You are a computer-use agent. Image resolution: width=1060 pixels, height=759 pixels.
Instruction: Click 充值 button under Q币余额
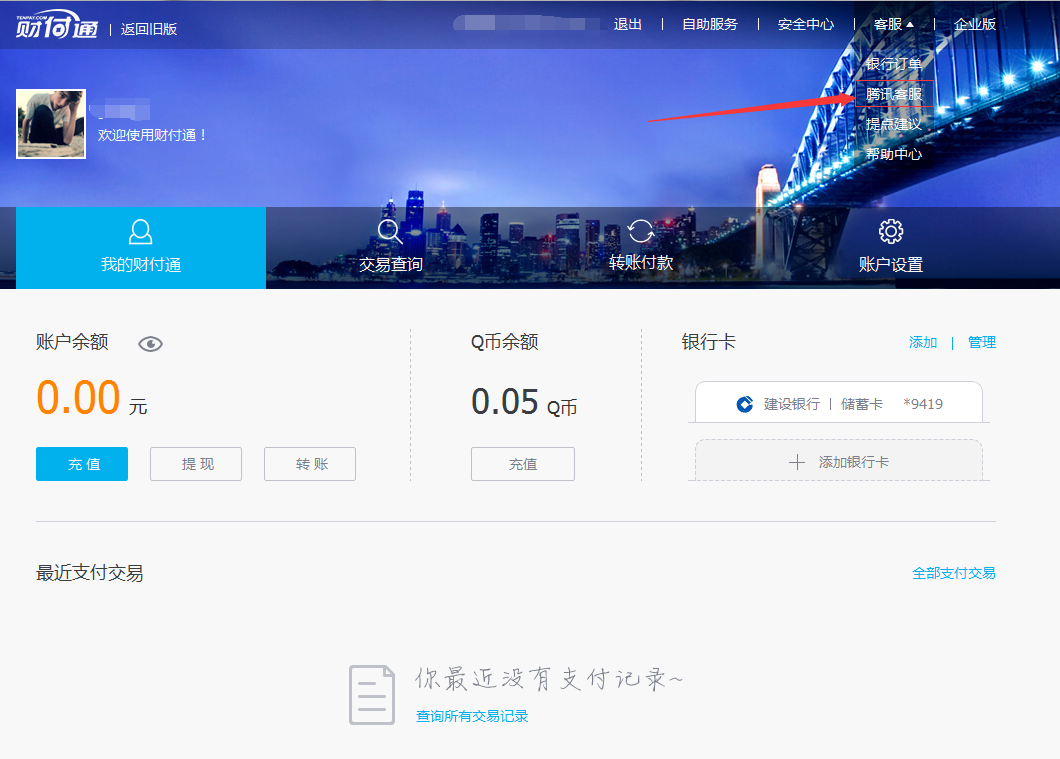click(x=523, y=464)
